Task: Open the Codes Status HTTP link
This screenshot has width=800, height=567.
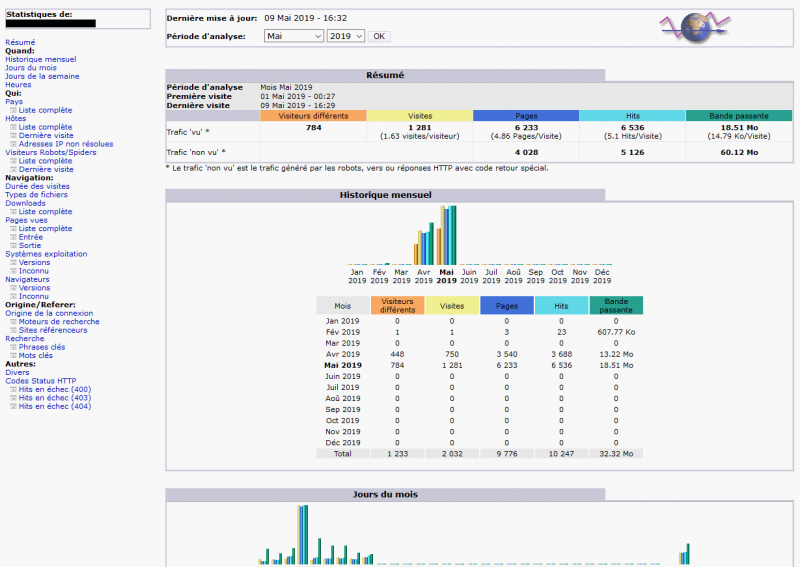Action: pos(40,381)
